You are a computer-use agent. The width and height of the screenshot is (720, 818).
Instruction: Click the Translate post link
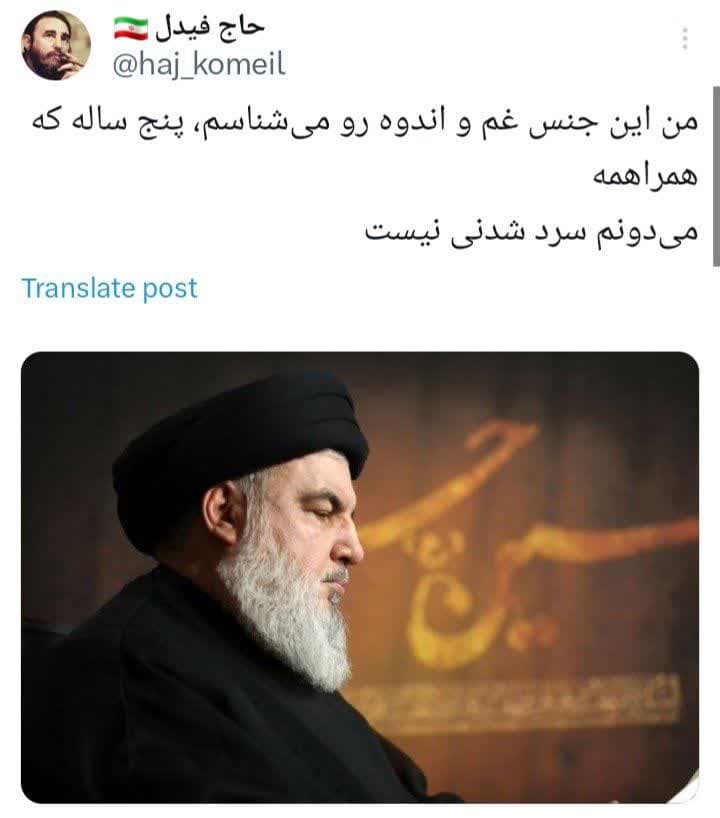pos(110,288)
